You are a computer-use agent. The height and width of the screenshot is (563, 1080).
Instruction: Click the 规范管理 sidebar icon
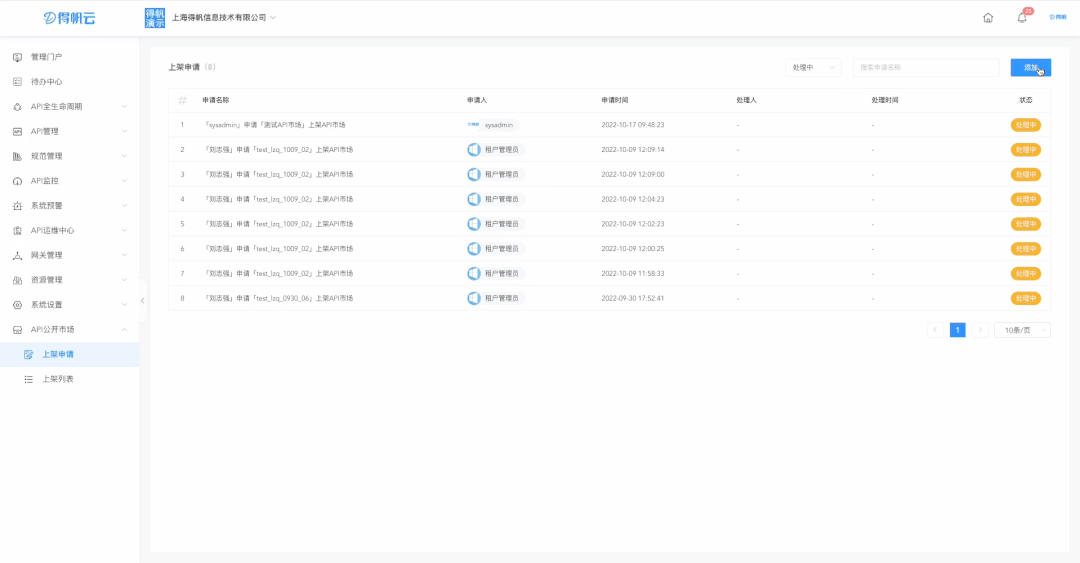click(17, 156)
